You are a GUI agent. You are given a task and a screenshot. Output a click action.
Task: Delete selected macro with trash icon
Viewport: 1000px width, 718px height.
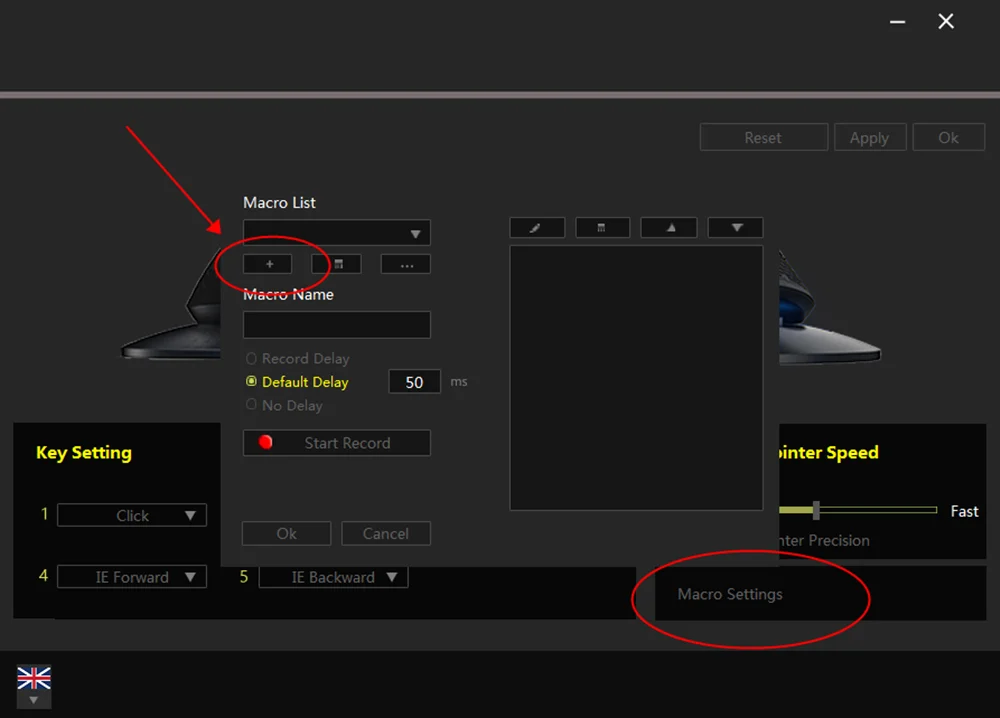[x=337, y=264]
